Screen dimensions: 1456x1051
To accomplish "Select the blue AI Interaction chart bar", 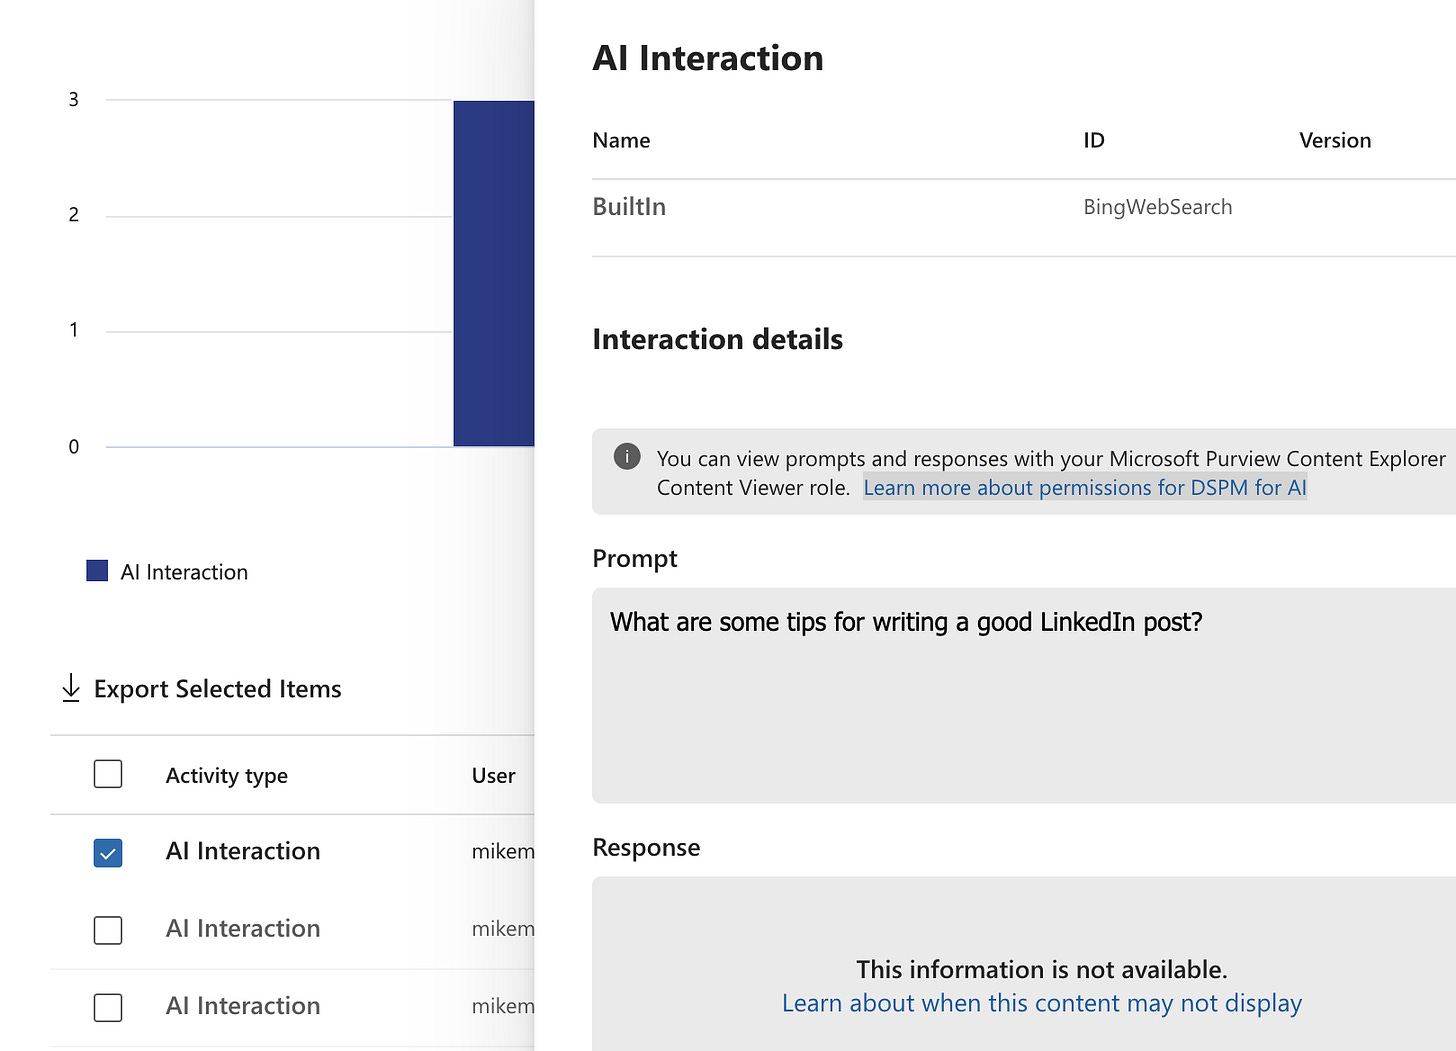I will [x=494, y=273].
